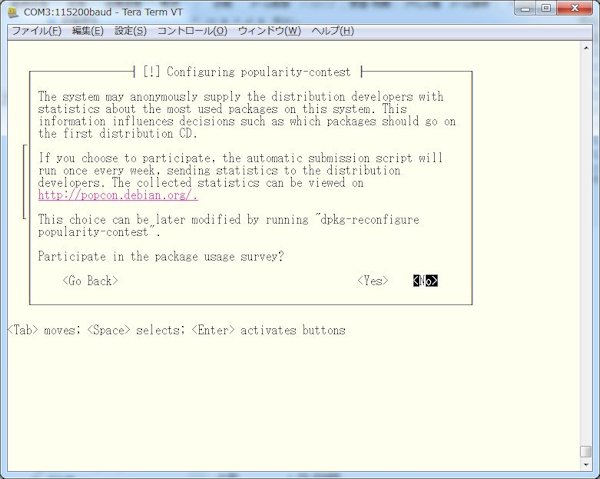Open the ファイル(F) menu
600x479 pixels.
pyautogui.click(x=36, y=31)
